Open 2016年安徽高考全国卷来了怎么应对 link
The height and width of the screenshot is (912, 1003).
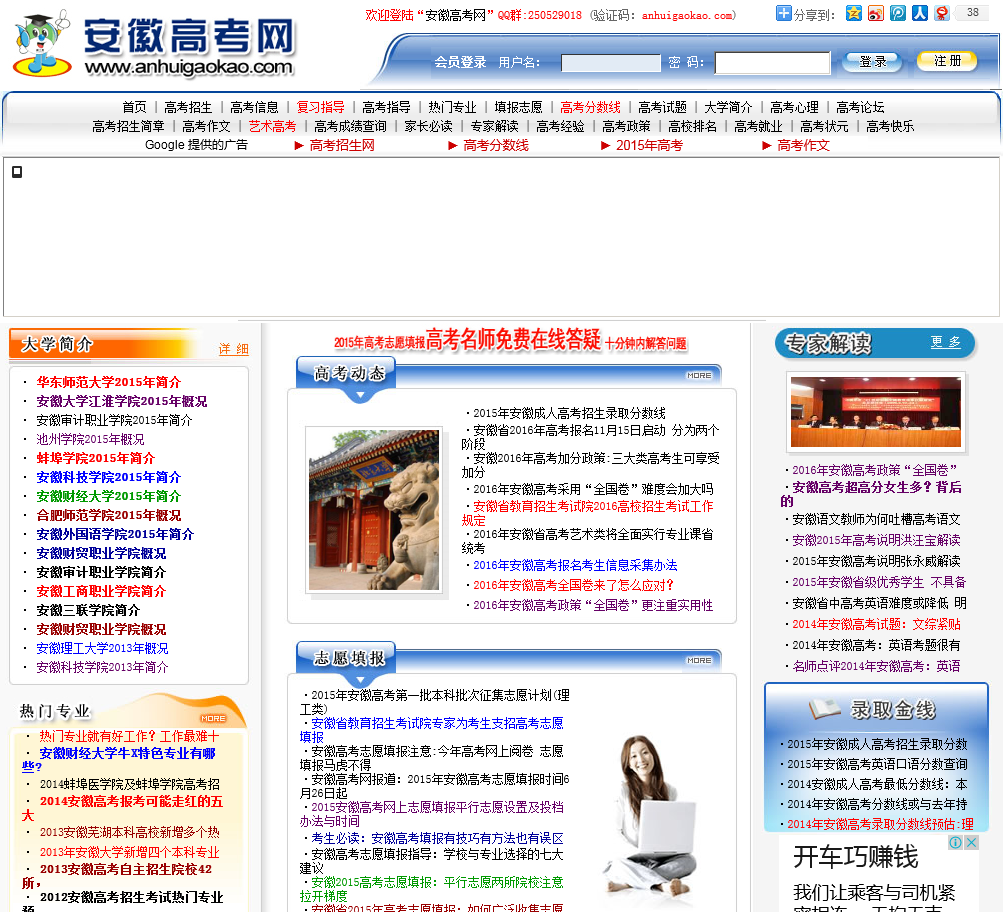point(573,585)
